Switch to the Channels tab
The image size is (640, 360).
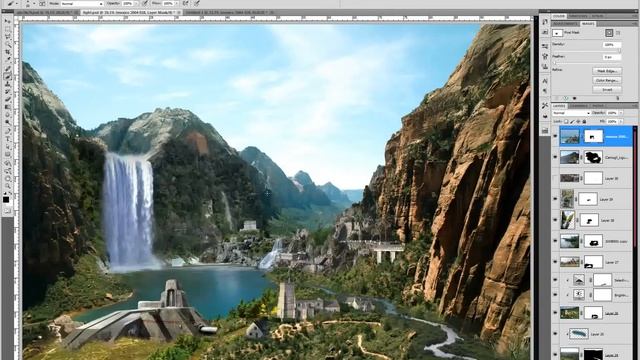point(578,106)
